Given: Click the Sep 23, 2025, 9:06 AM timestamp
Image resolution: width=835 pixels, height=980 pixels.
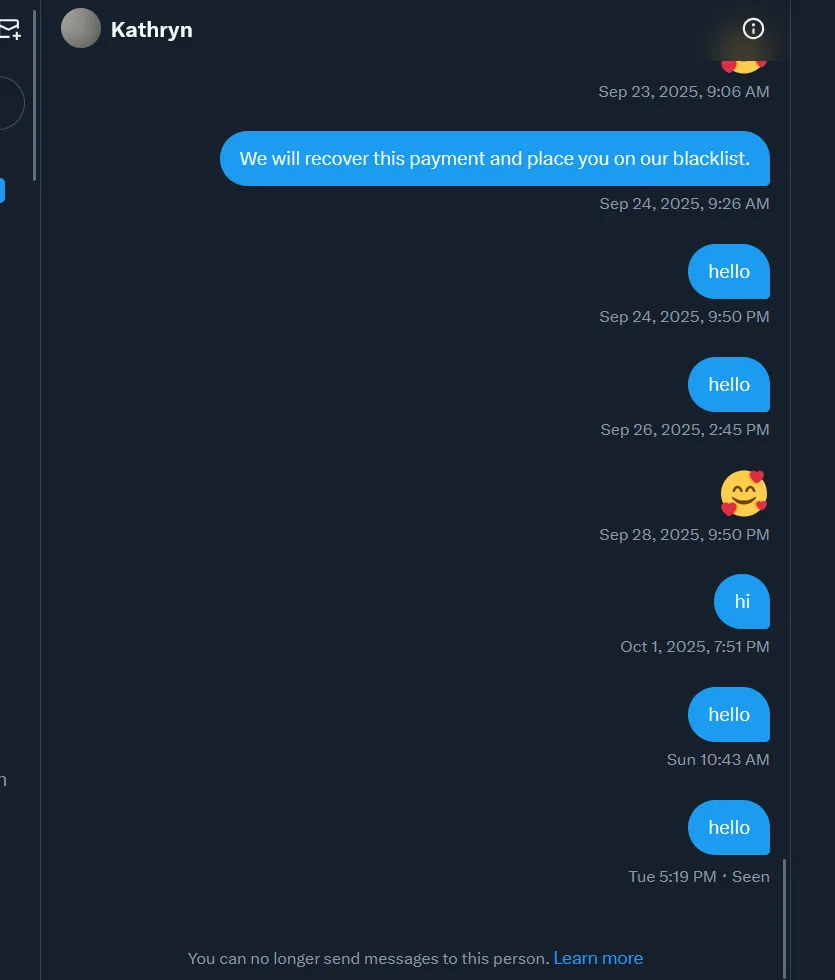Looking at the screenshot, I should tap(684, 92).
